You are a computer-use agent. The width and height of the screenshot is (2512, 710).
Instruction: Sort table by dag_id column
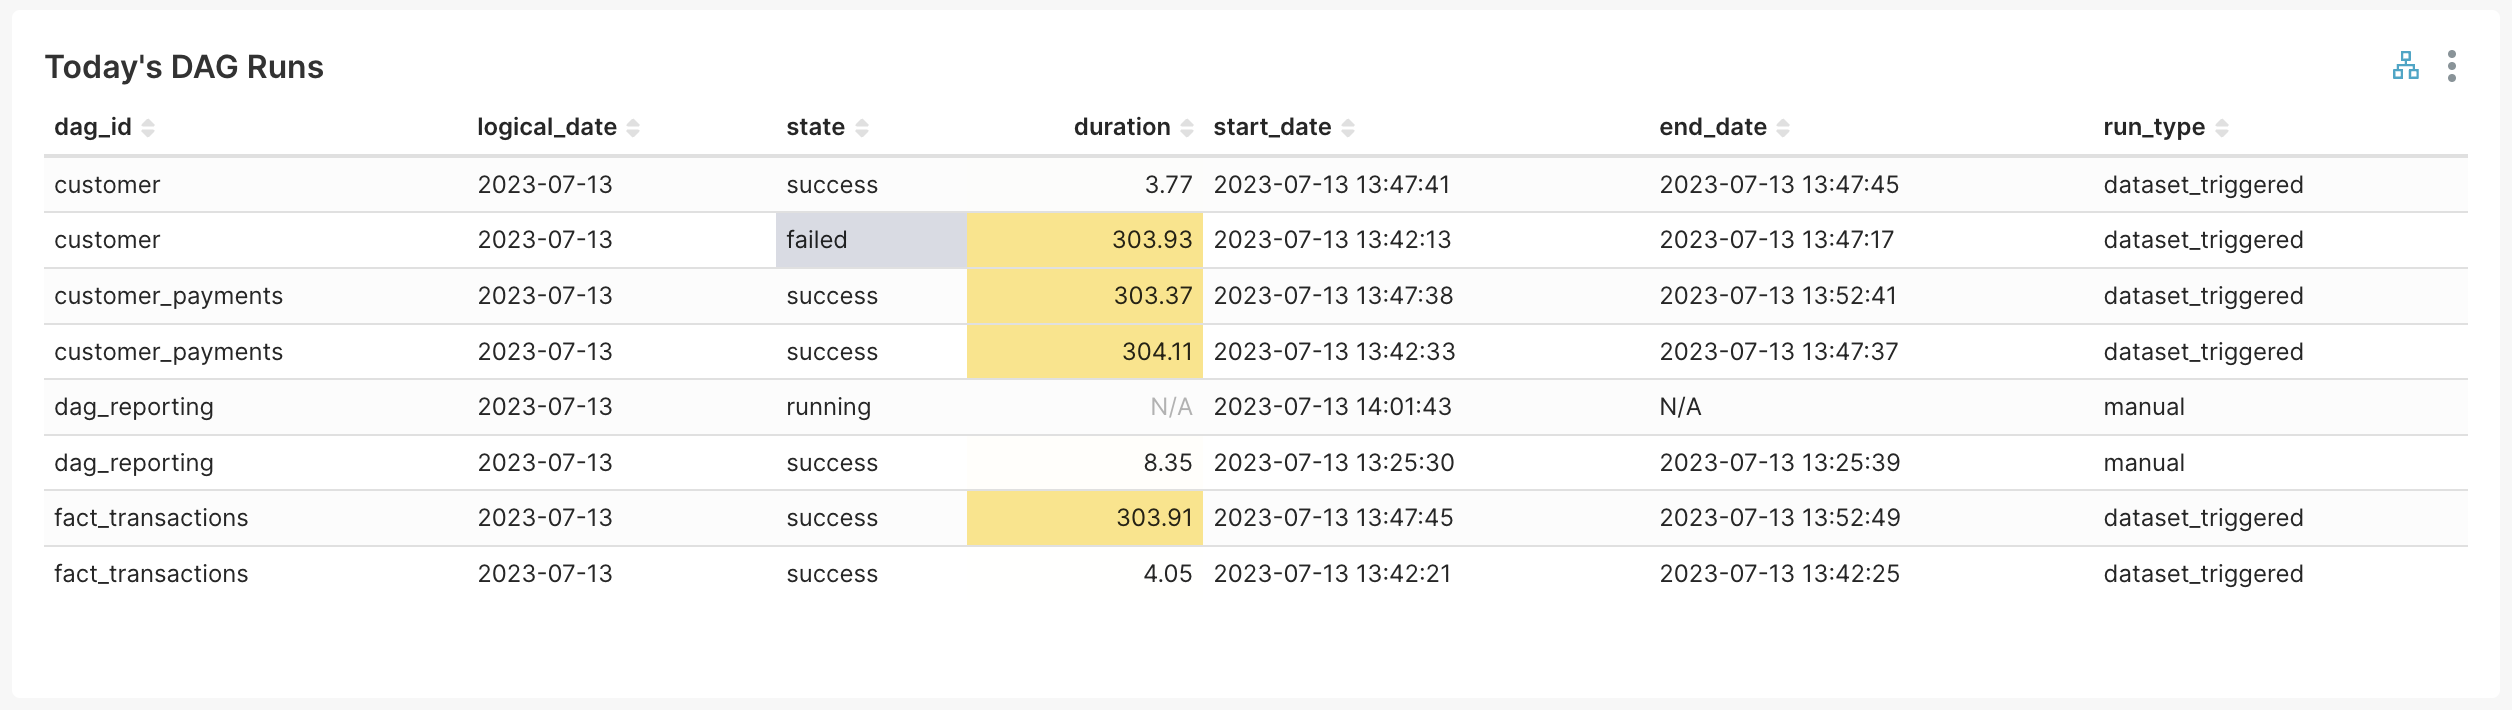(148, 128)
